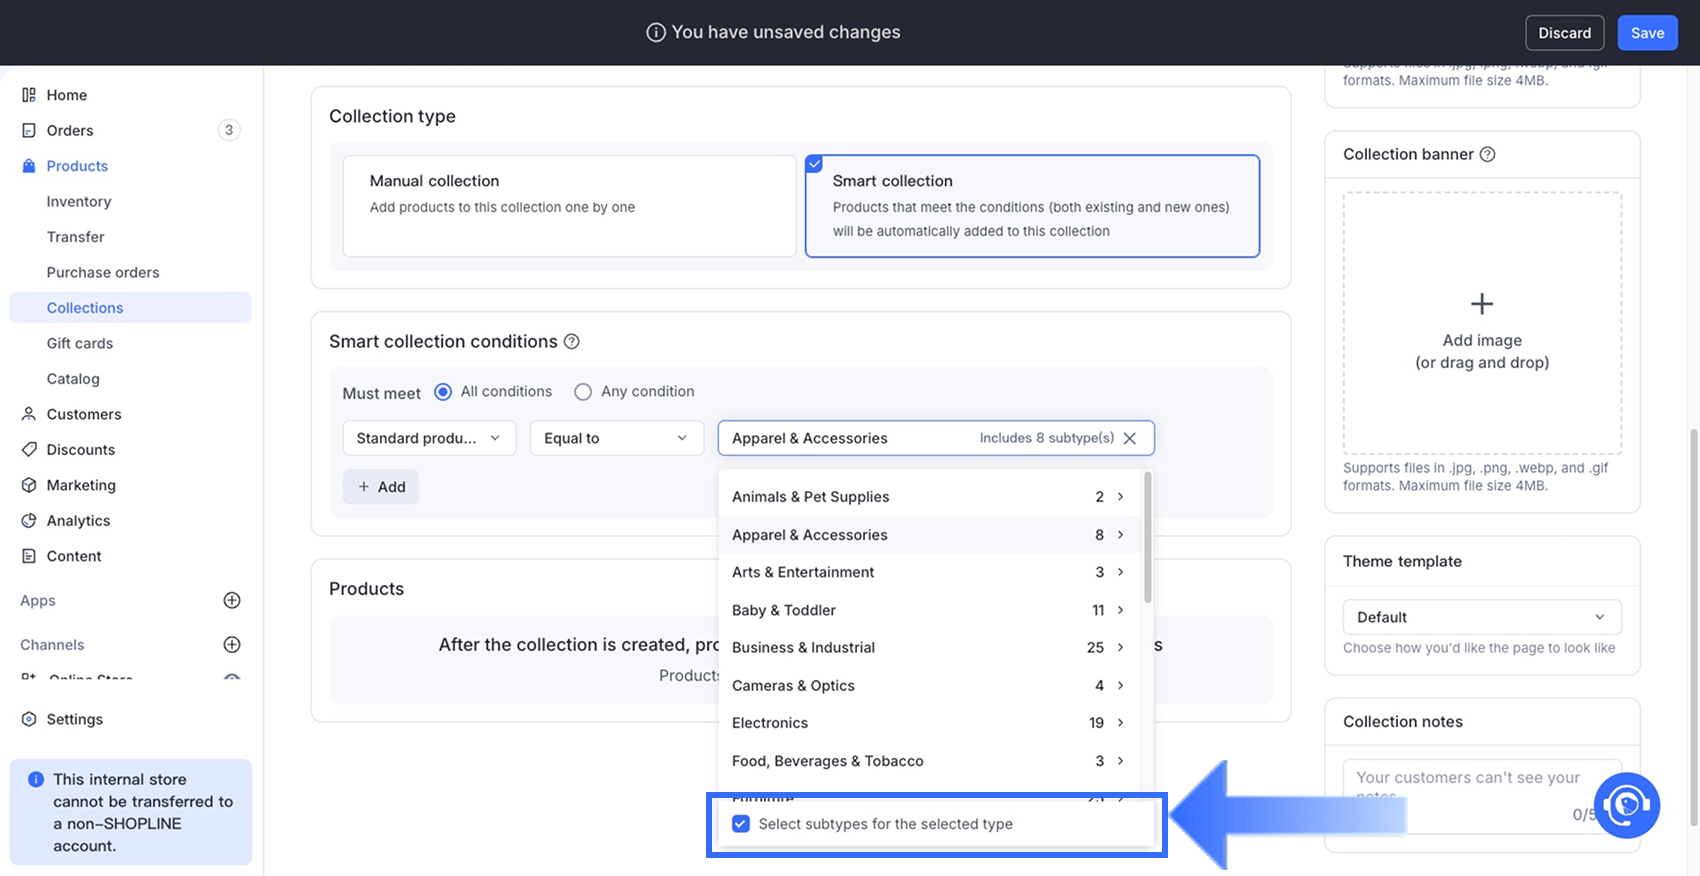
Task: Open Customers via its person icon
Action: (x=29, y=414)
